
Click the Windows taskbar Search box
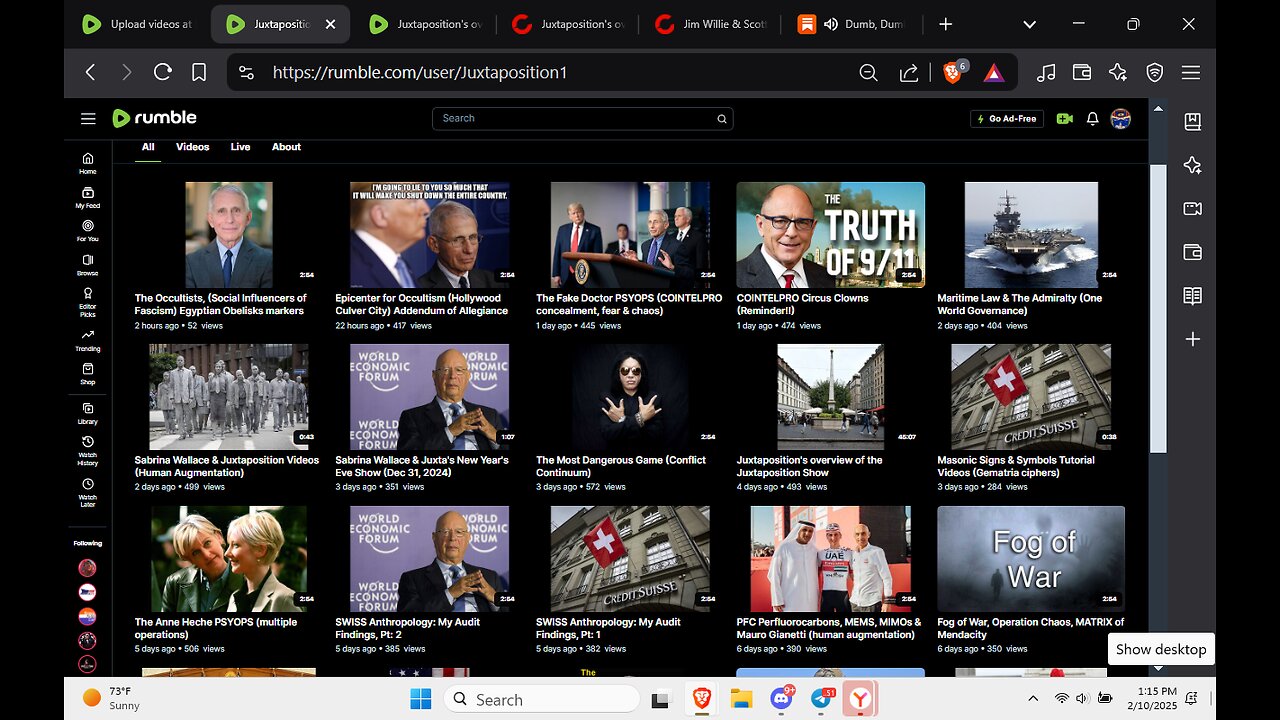coord(541,699)
